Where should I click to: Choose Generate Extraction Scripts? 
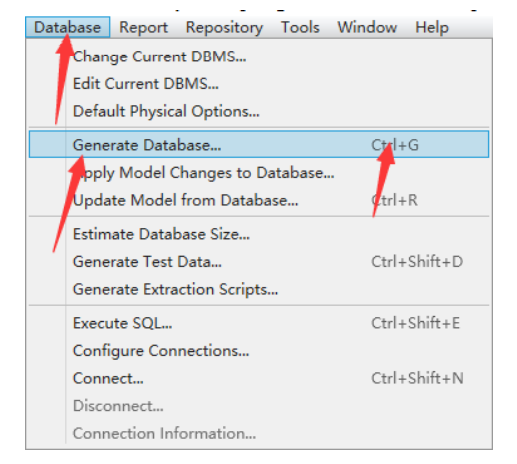tap(259, 289)
